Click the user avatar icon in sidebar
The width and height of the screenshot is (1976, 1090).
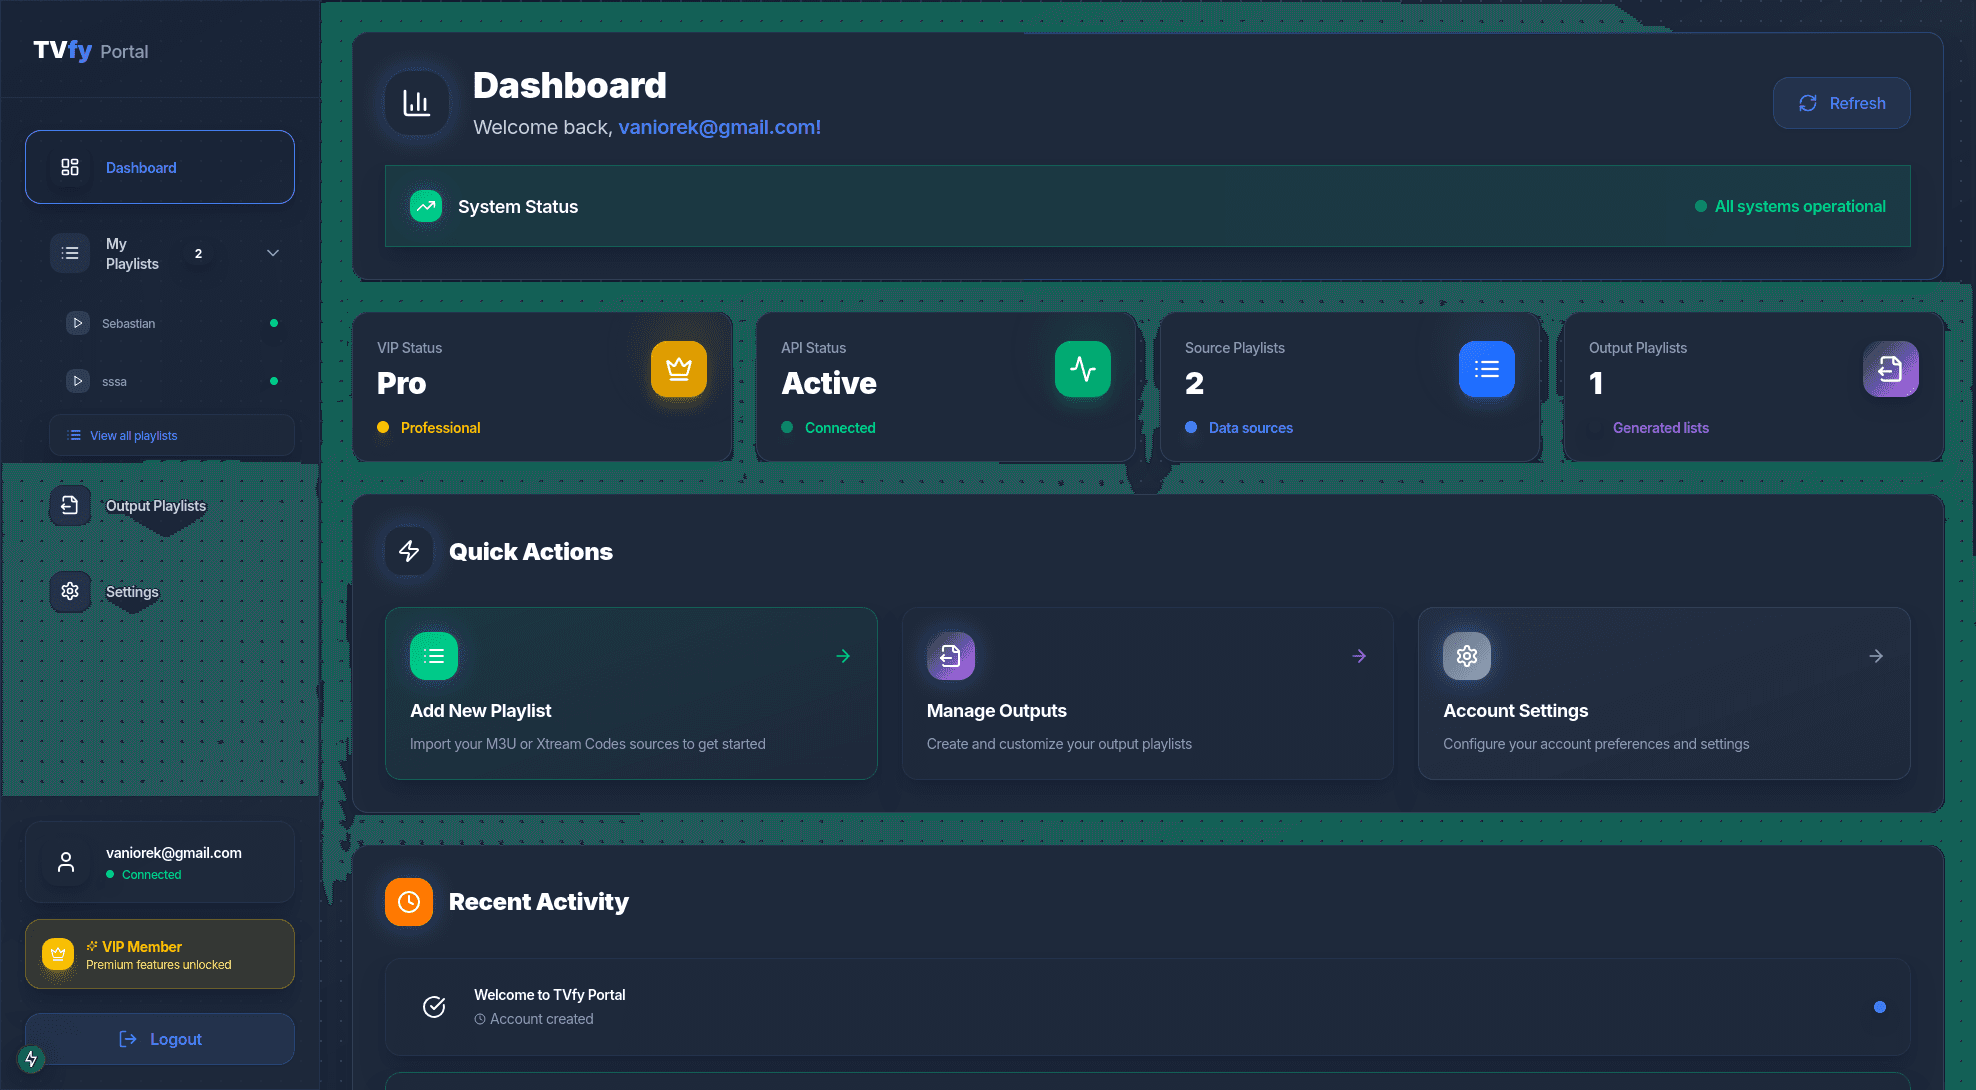66,862
